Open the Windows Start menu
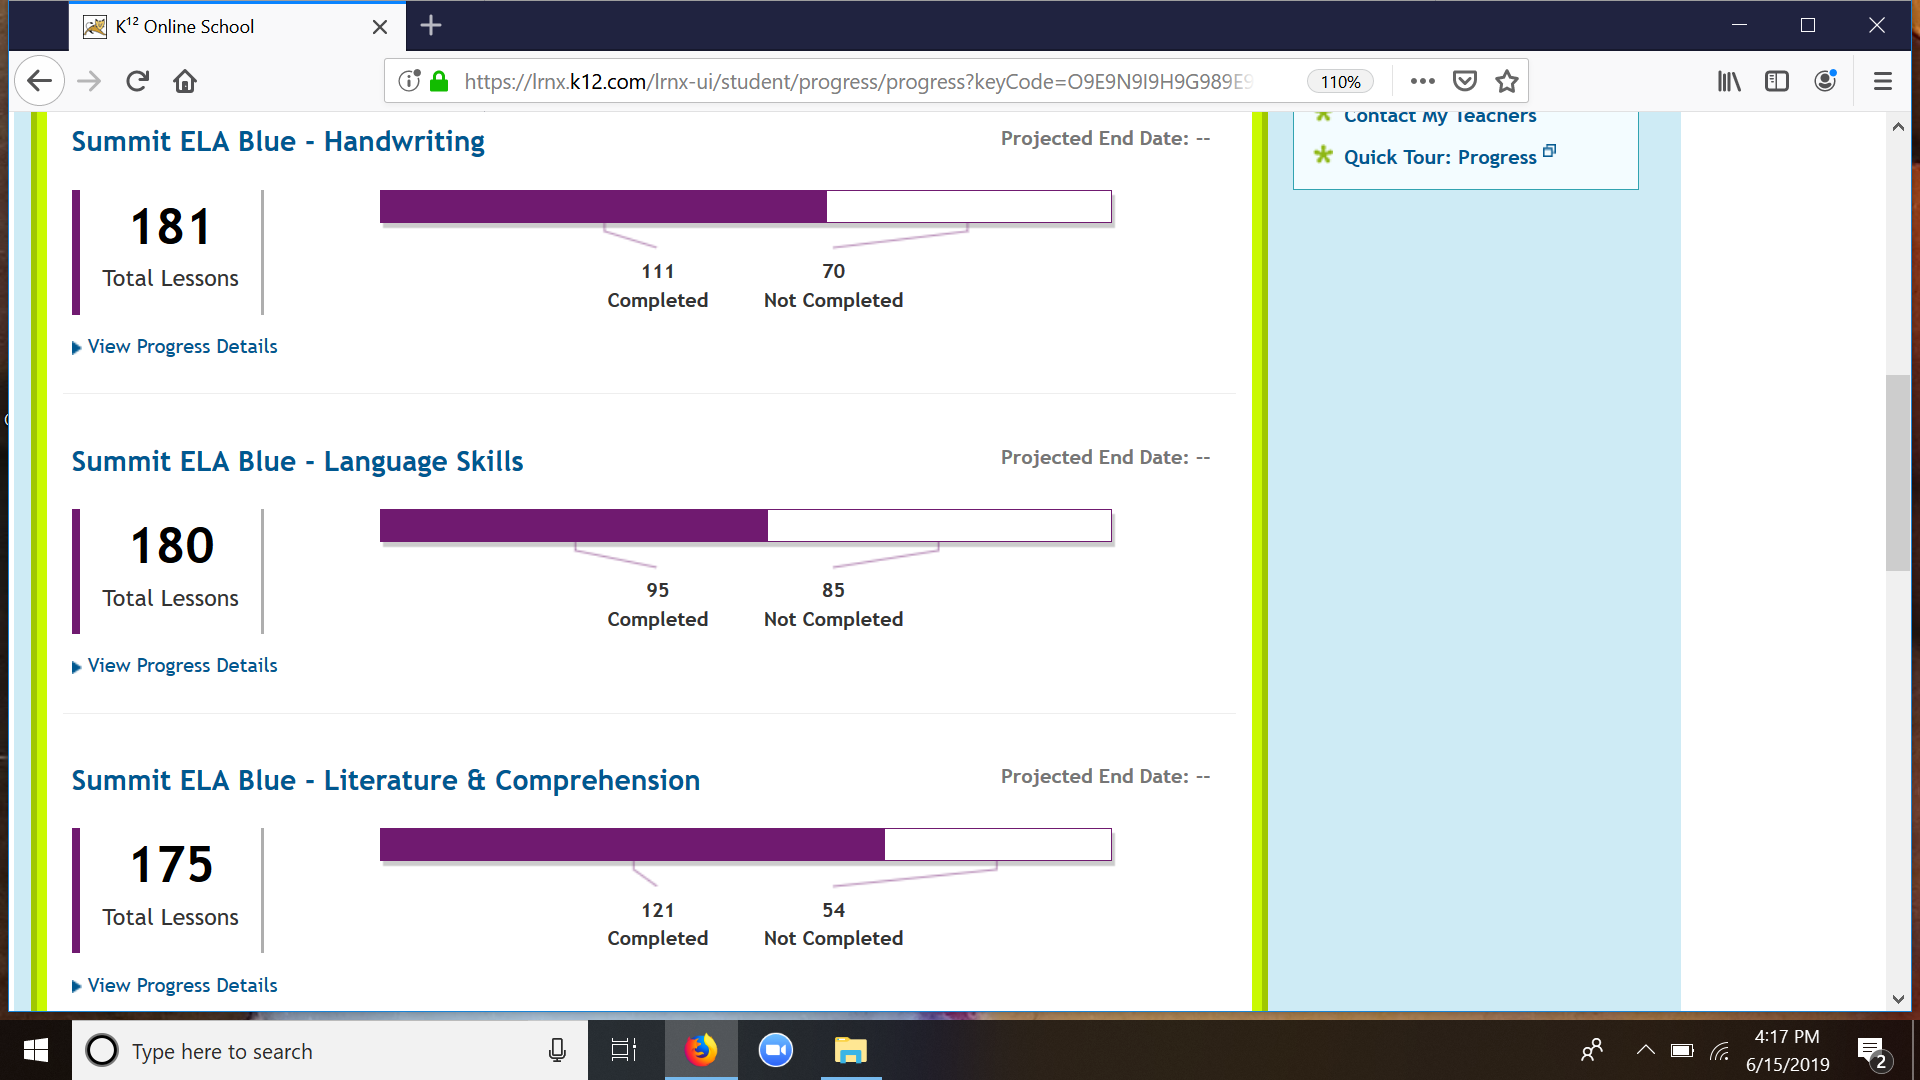This screenshot has height=1080, width=1920. [x=36, y=1050]
